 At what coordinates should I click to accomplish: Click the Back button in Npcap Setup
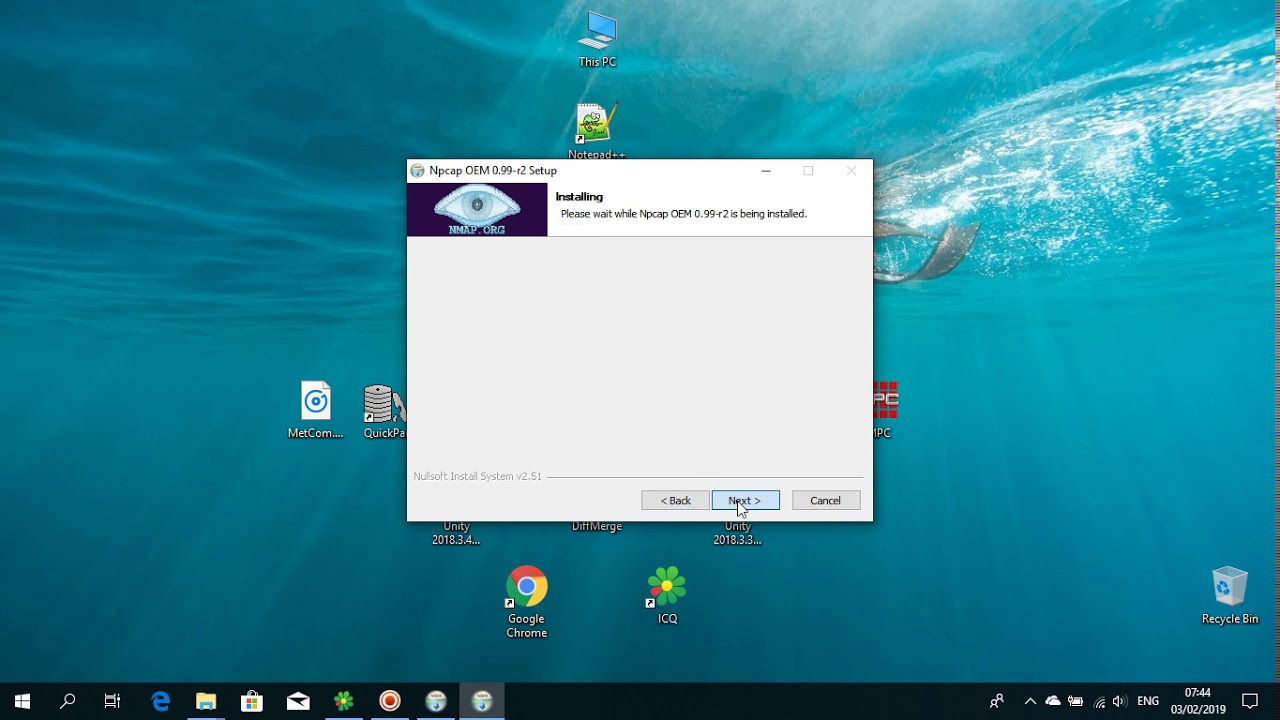675,500
